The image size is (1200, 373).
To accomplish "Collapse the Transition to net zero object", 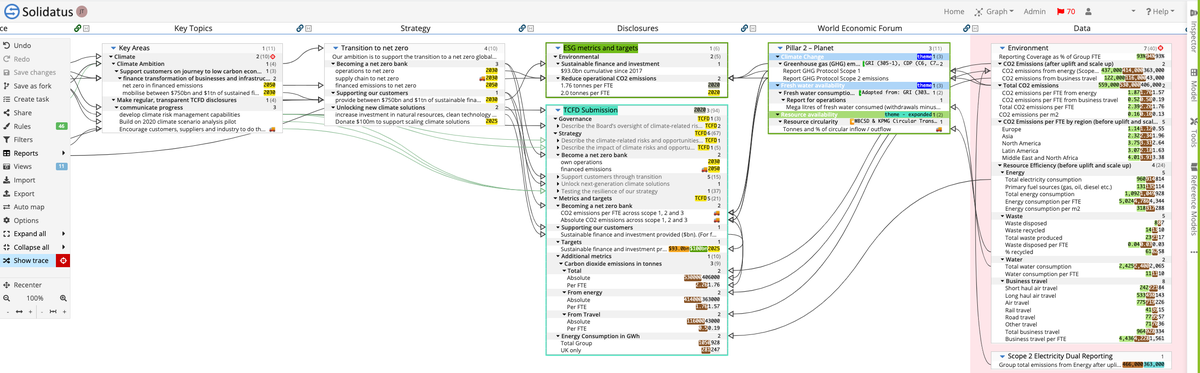I will 336,48.
